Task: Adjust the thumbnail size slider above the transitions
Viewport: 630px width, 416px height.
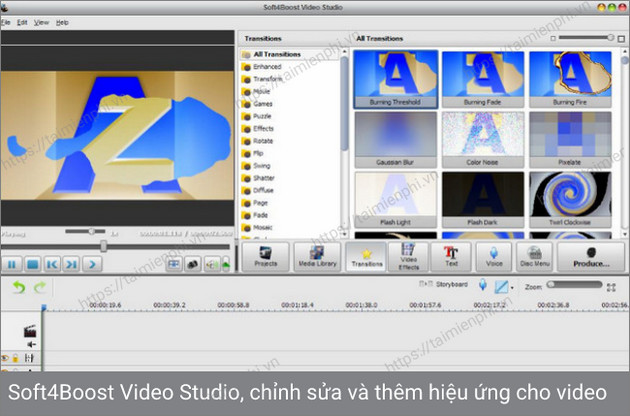Action: click(587, 38)
